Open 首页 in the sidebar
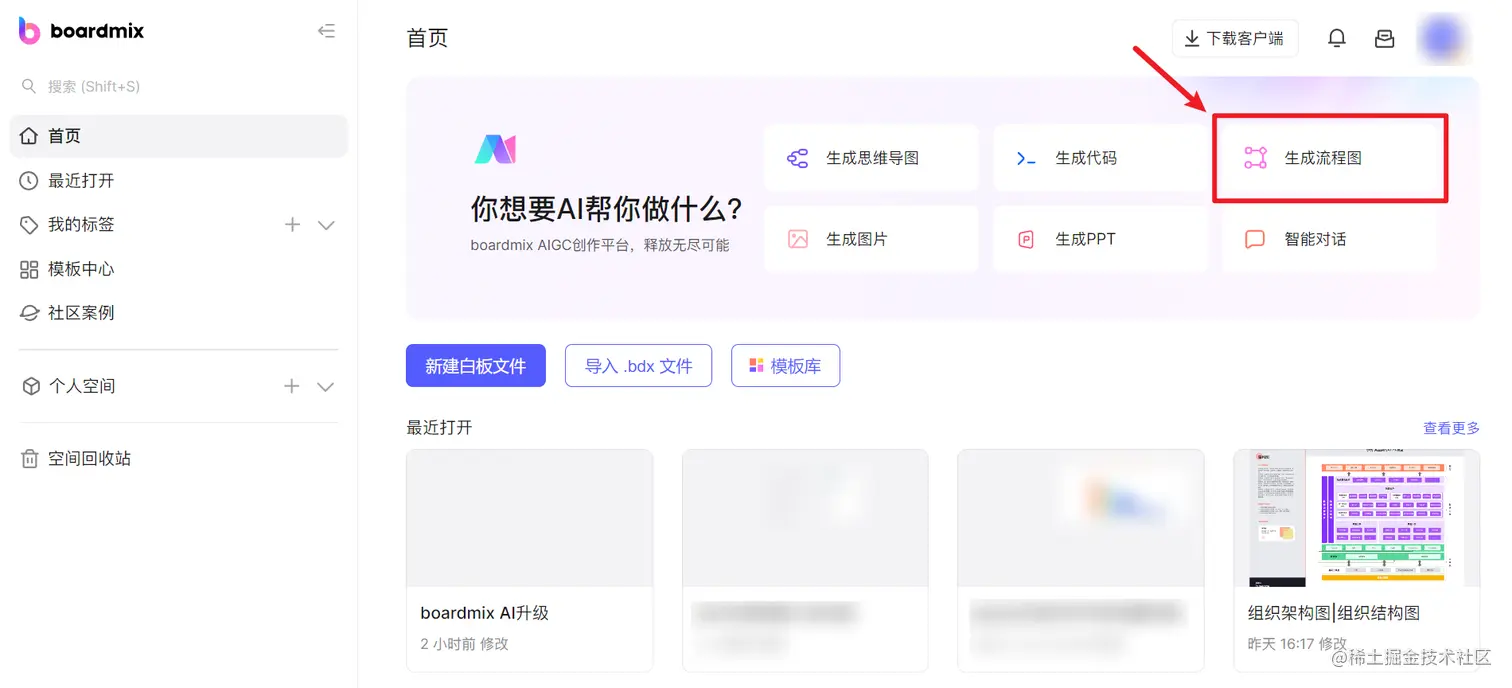1512x688 pixels. pos(179,136)
